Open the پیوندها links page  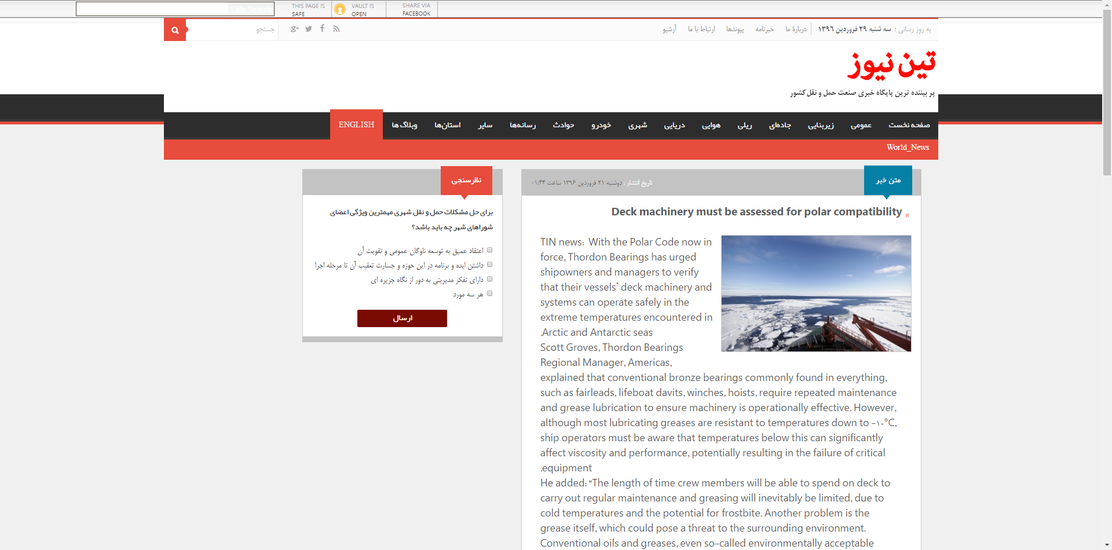click(x=735, y=29)
